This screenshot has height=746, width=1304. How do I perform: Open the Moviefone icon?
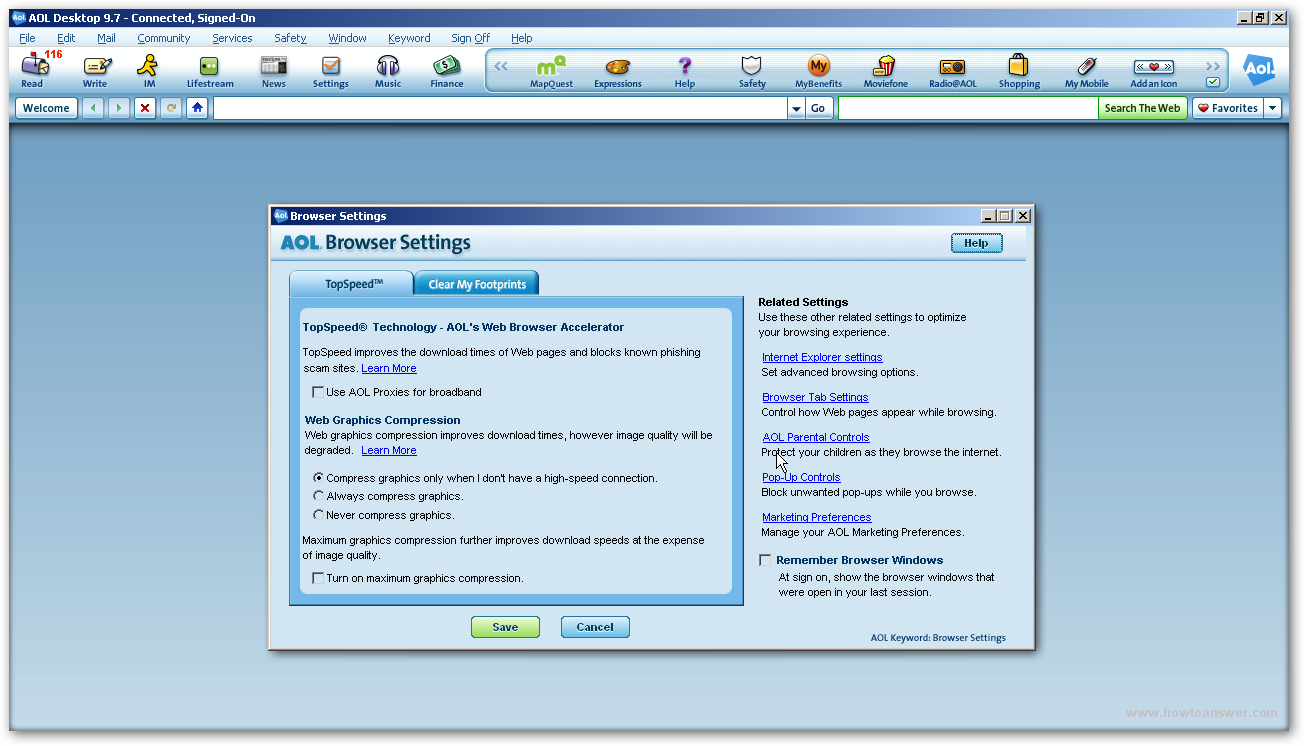click(884, 70)
